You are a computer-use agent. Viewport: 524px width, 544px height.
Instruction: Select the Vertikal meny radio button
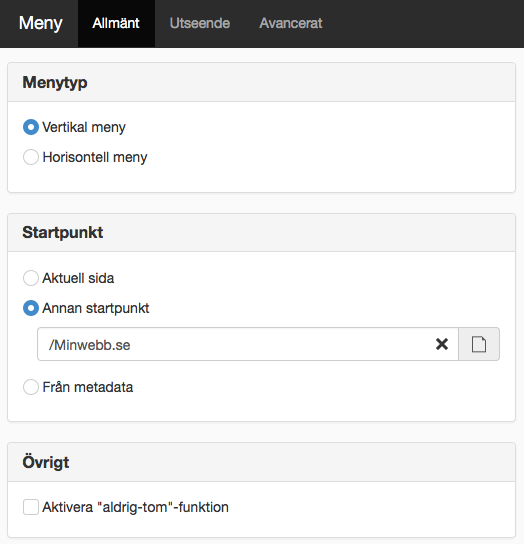(31, 127)
